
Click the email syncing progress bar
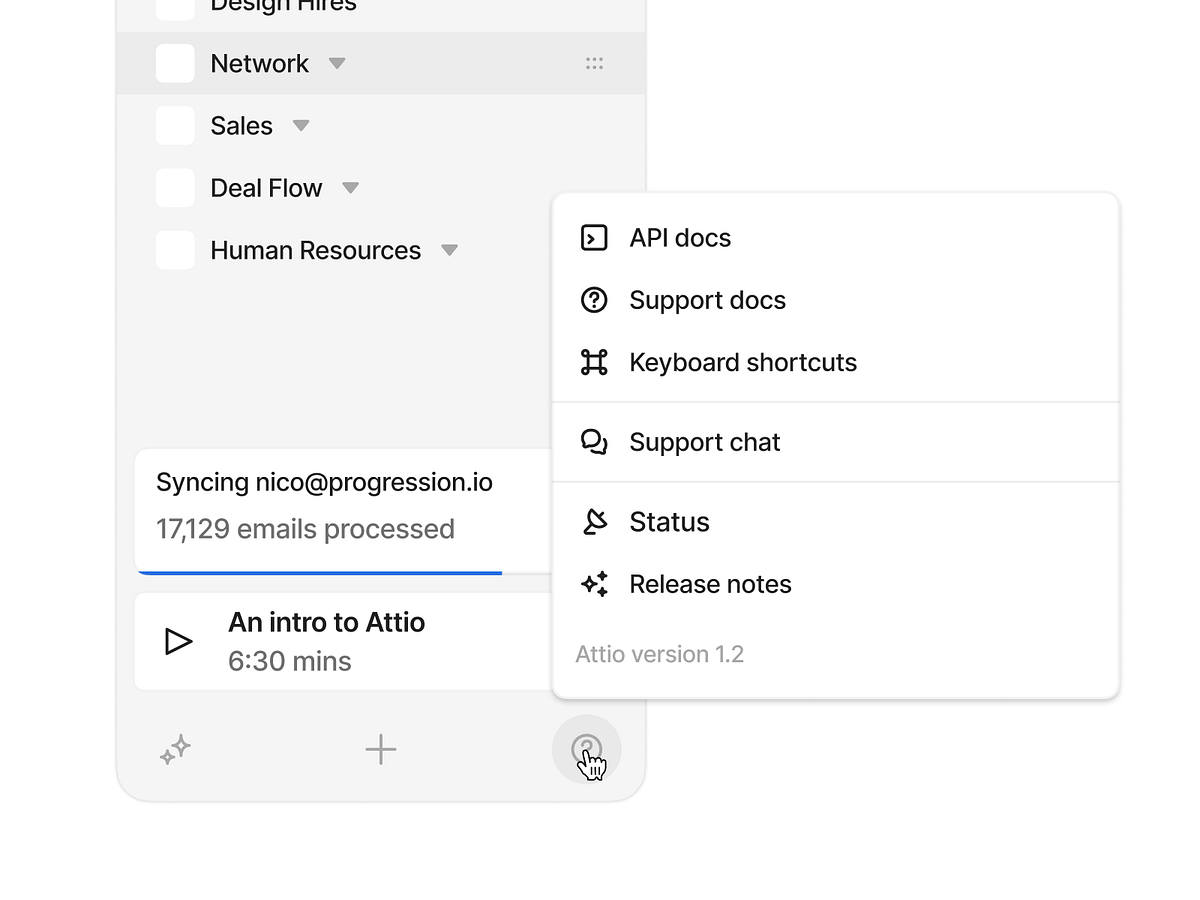coord(320,573)
